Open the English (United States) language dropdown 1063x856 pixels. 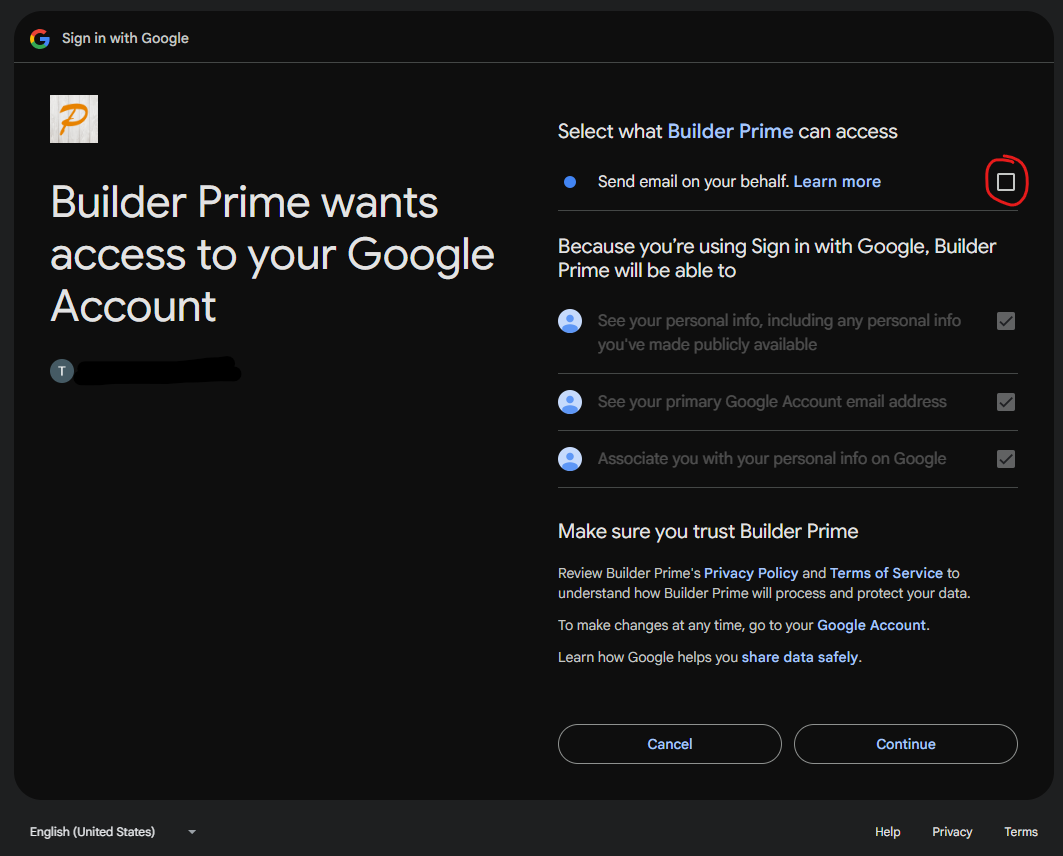[x=92, y=831]
